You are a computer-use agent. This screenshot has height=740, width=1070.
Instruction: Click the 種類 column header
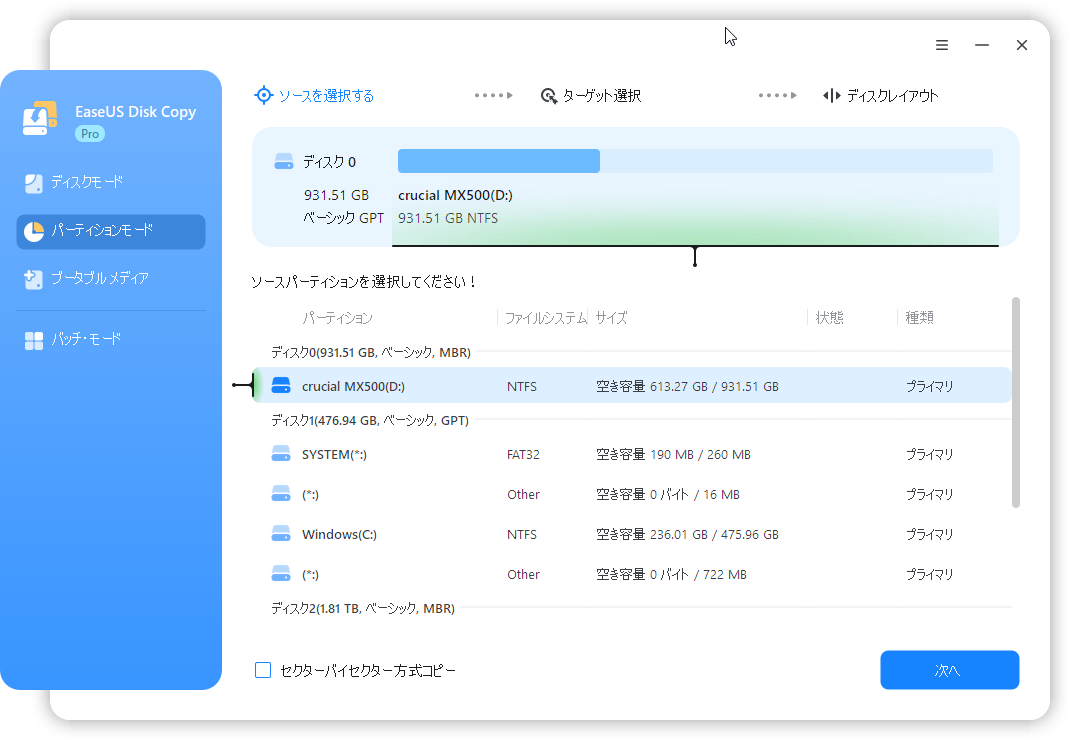(x=919, y=318)
